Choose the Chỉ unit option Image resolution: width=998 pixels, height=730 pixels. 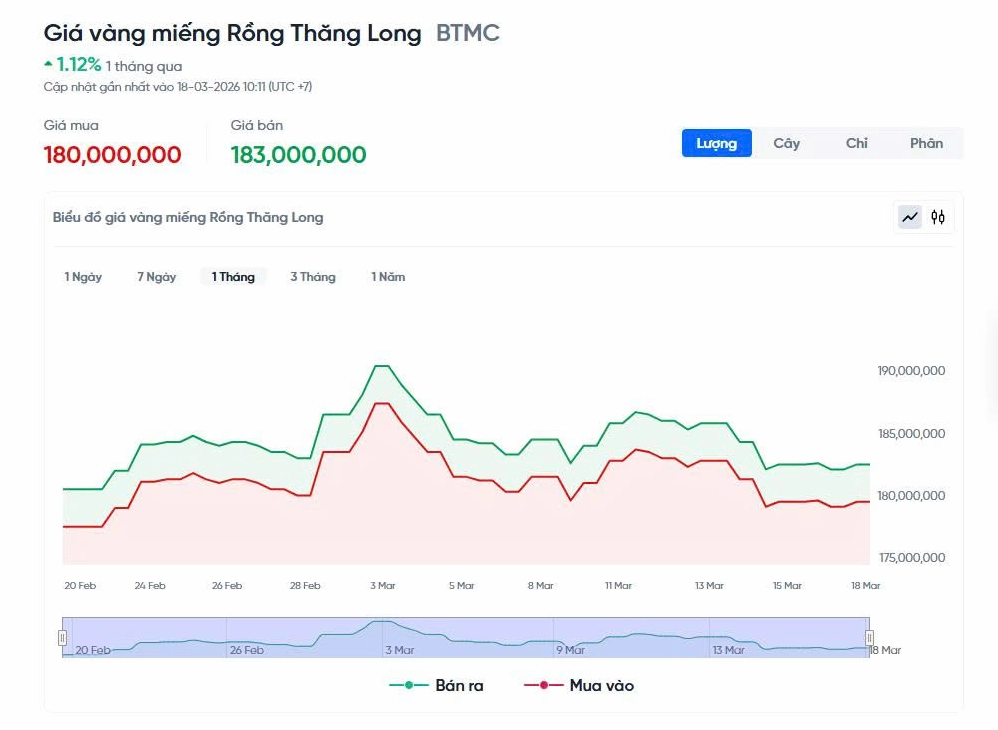856,143
